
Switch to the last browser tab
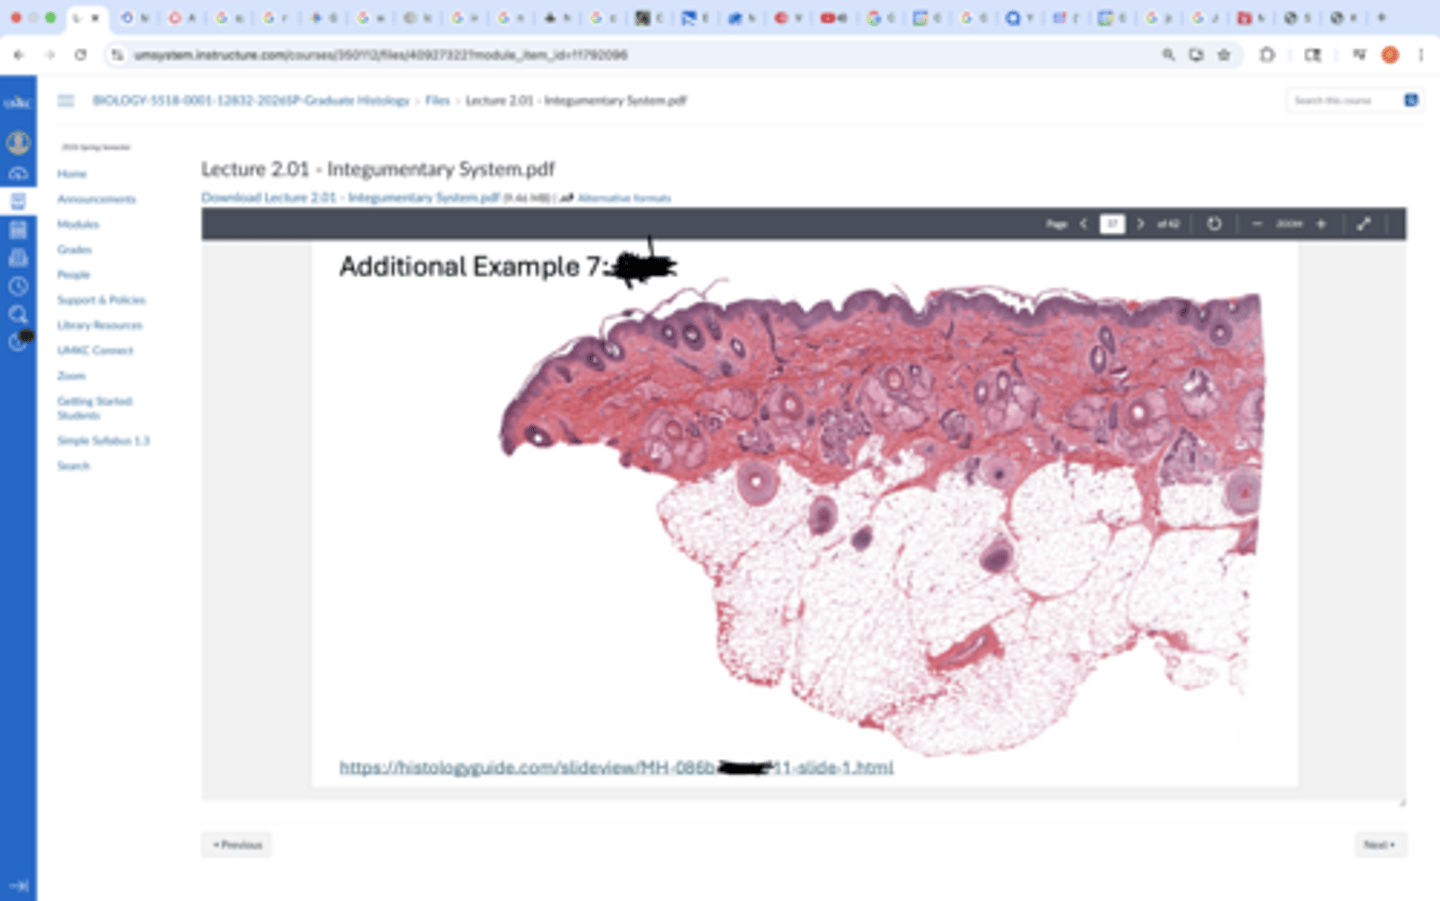(x=1345, y=17)
